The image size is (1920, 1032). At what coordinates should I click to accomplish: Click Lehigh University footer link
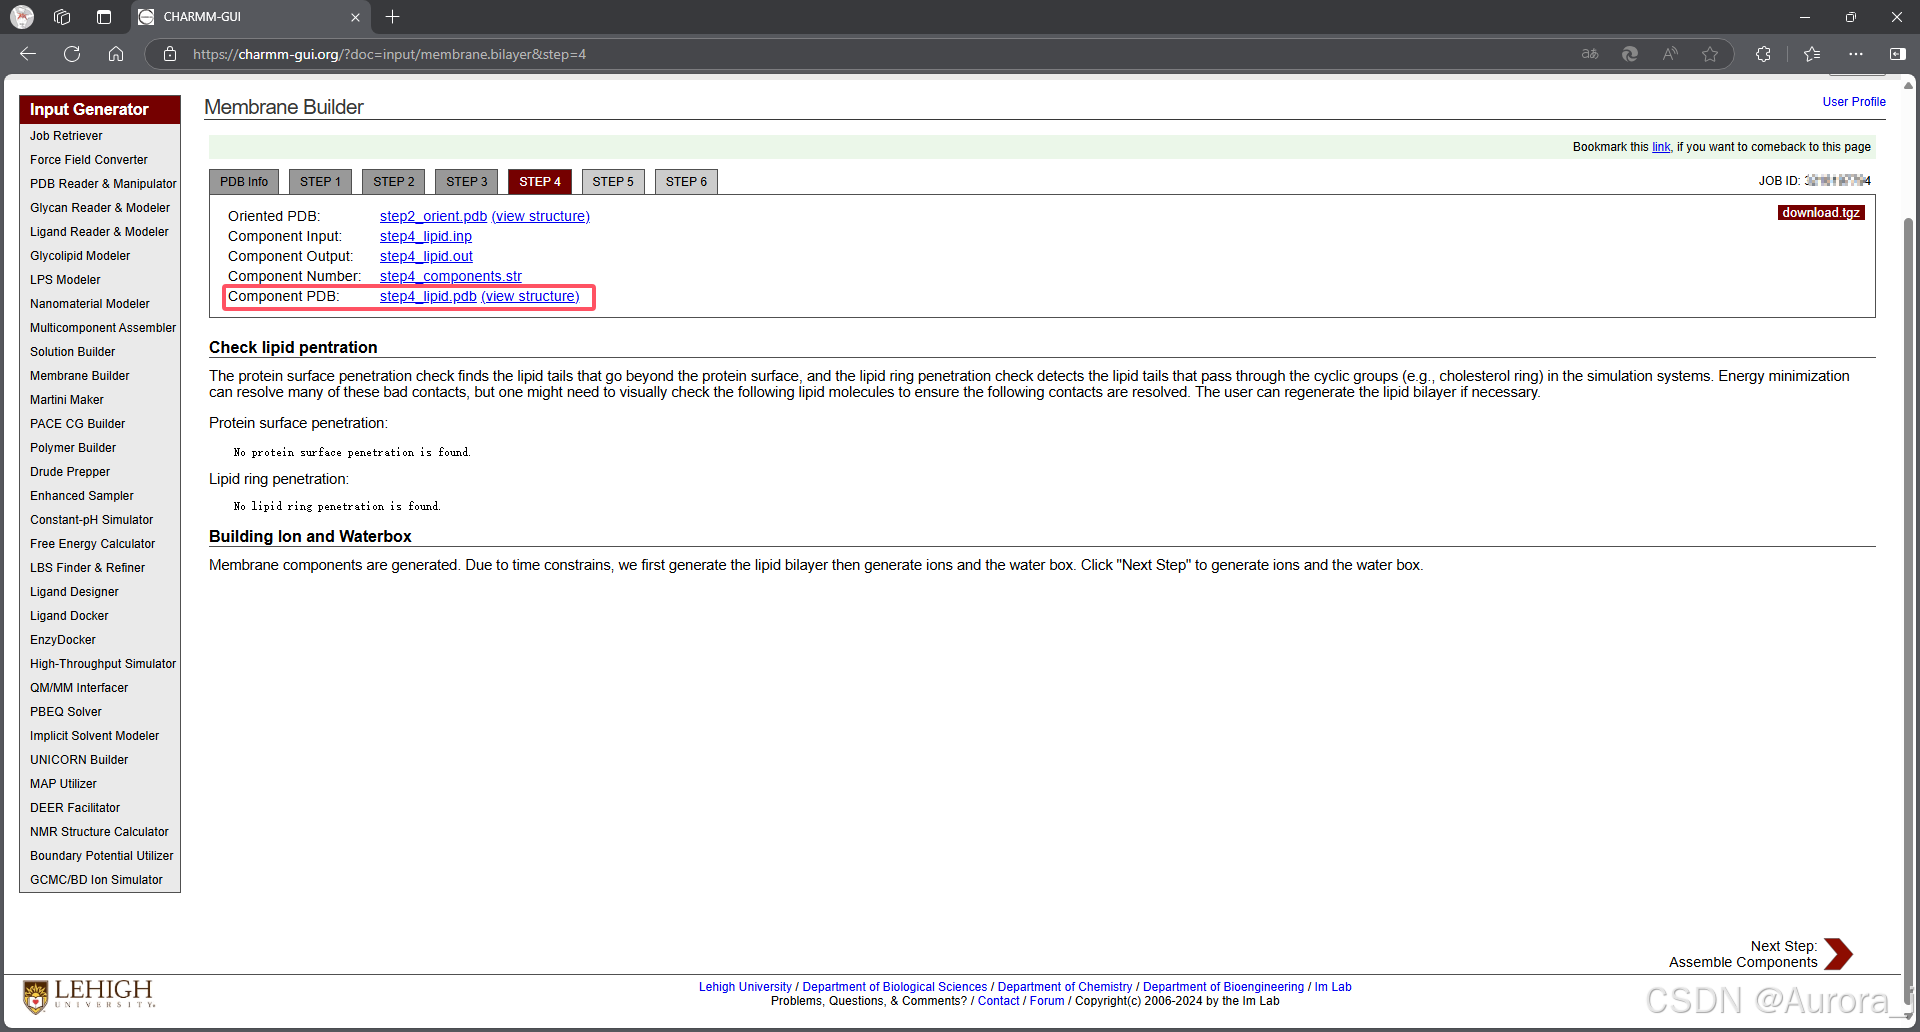point(745,987)
